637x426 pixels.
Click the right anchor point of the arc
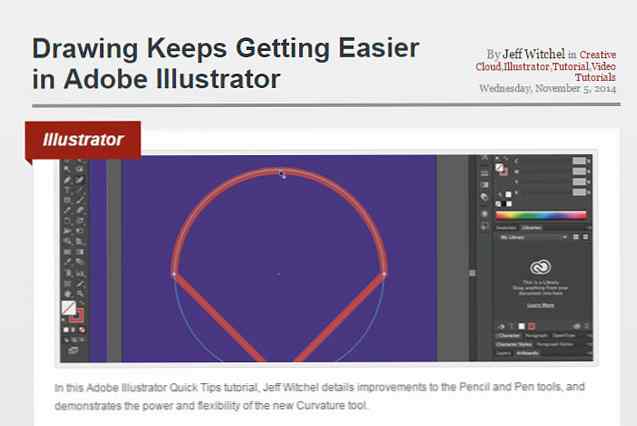coord(384,275)
